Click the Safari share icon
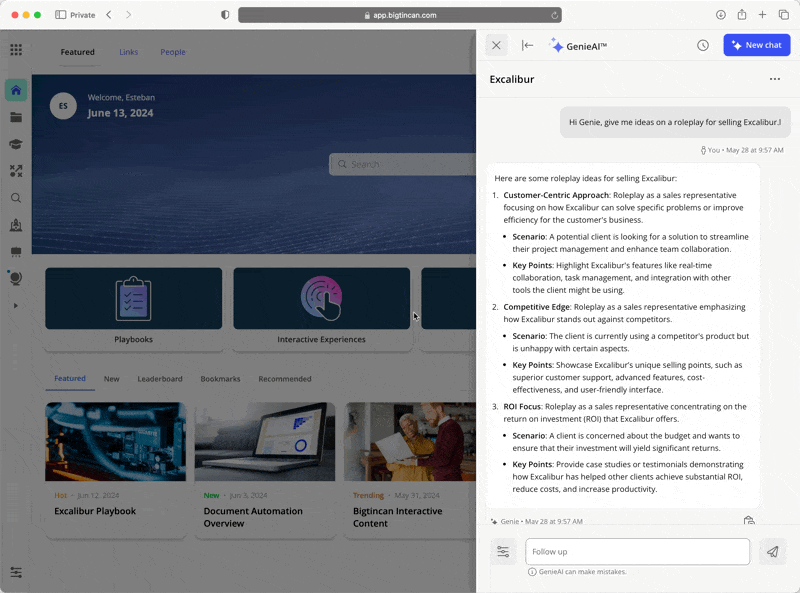This screenshot has width=800, height=593. (742, 15)
